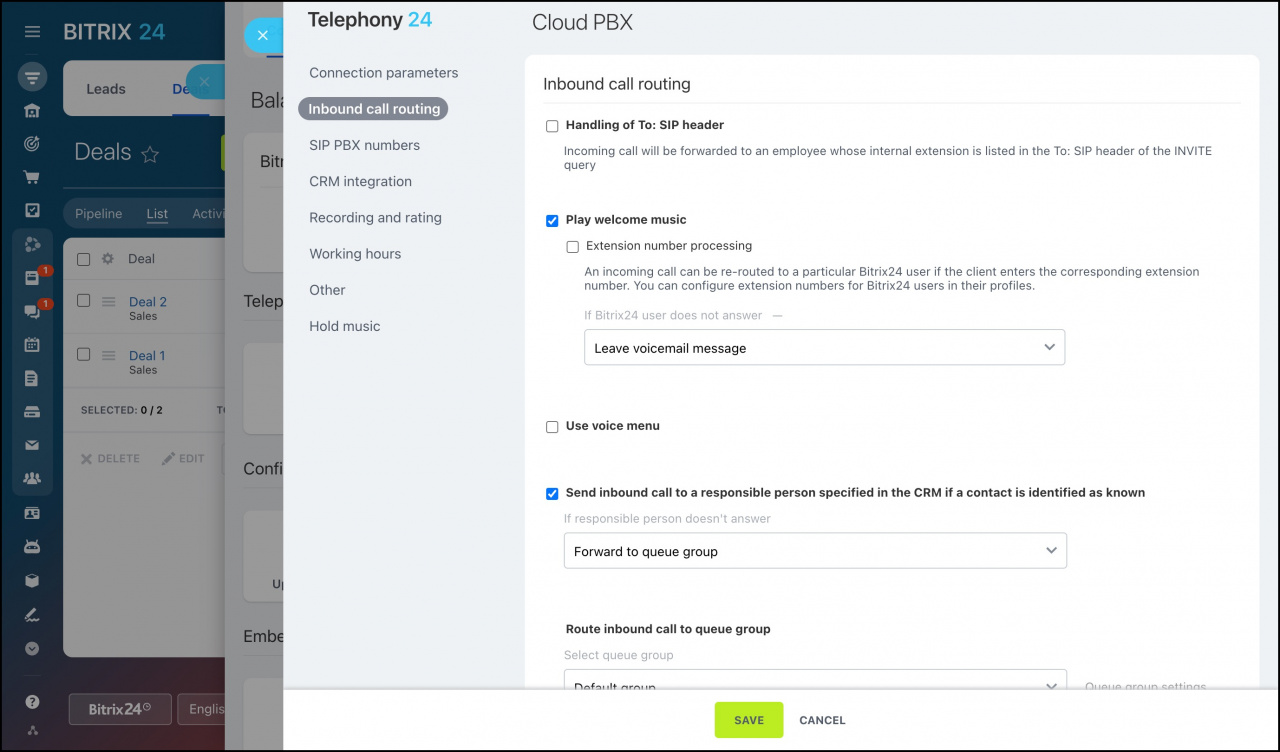Screen dimensions: 1280x752
Task: Tick the select-all checkbox in Deal header
Action: (x=84, y=259)
